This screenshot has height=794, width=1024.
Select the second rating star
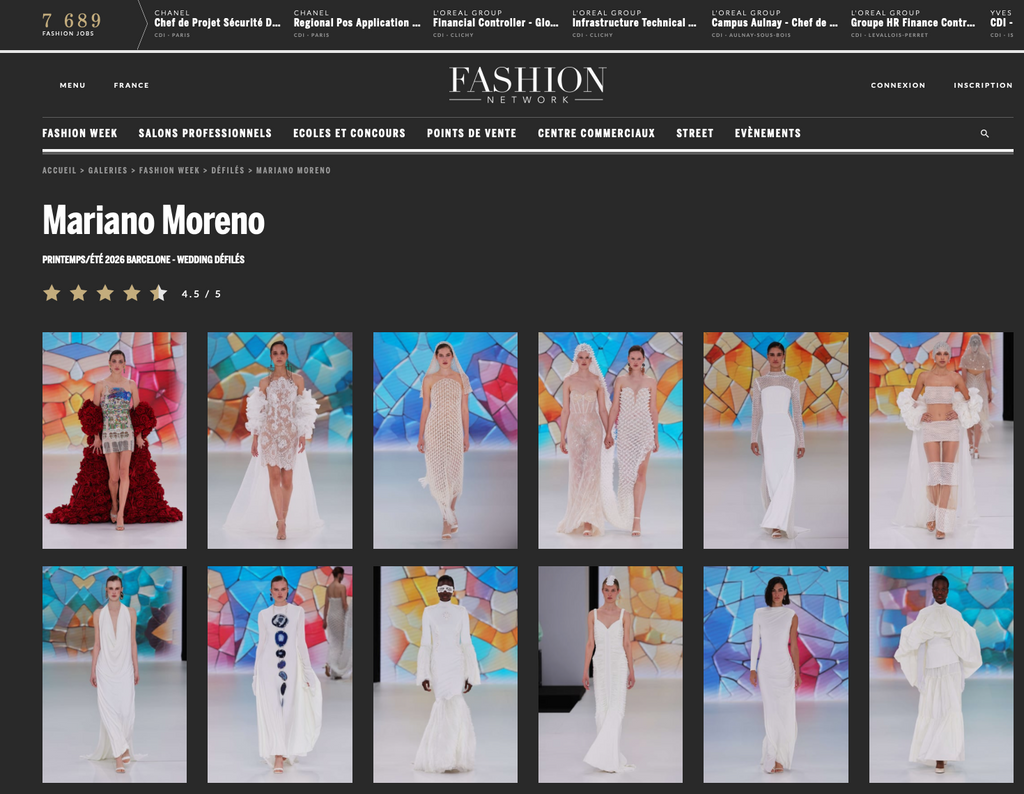click(78, 293)
